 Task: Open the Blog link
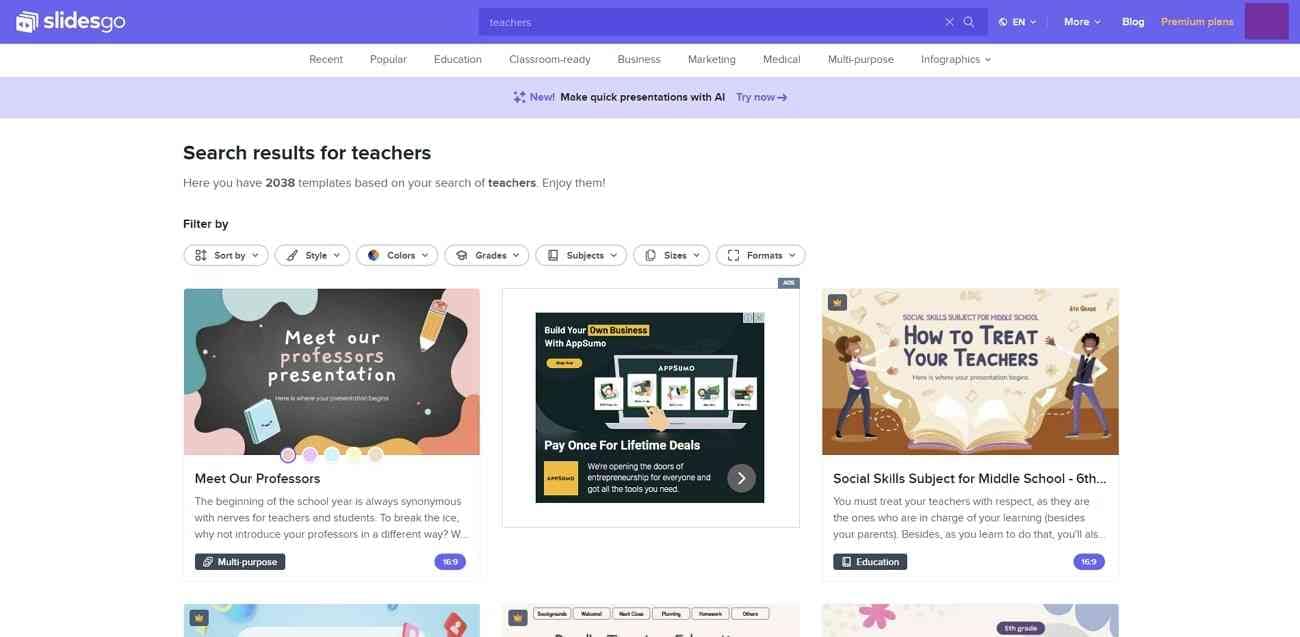(x=1133, y=22)
